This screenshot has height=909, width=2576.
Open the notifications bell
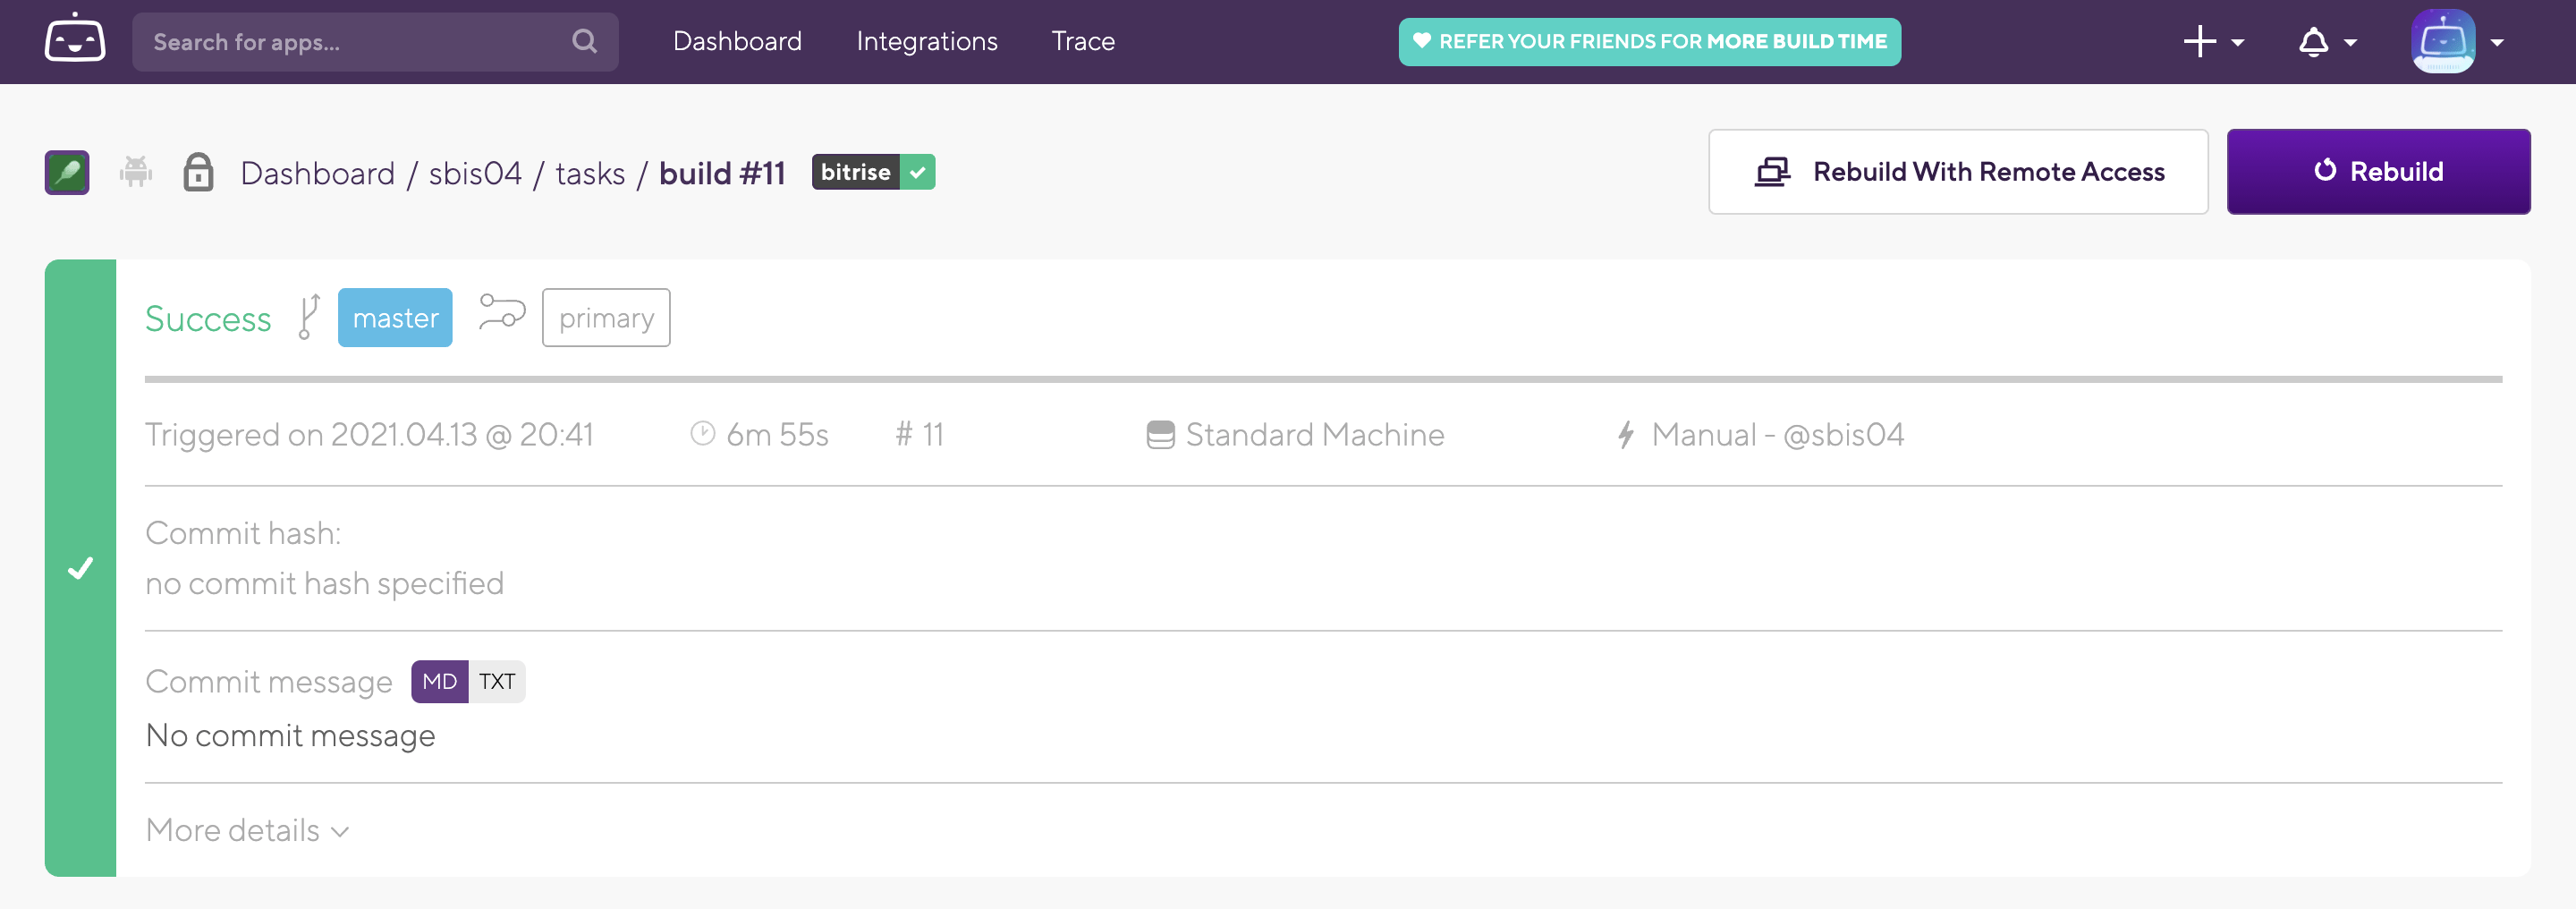[x=2313, y=41]
